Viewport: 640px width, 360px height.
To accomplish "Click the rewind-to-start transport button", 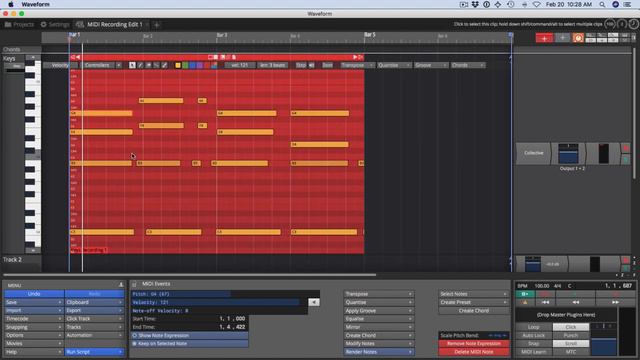I will [x=545, y=302].
